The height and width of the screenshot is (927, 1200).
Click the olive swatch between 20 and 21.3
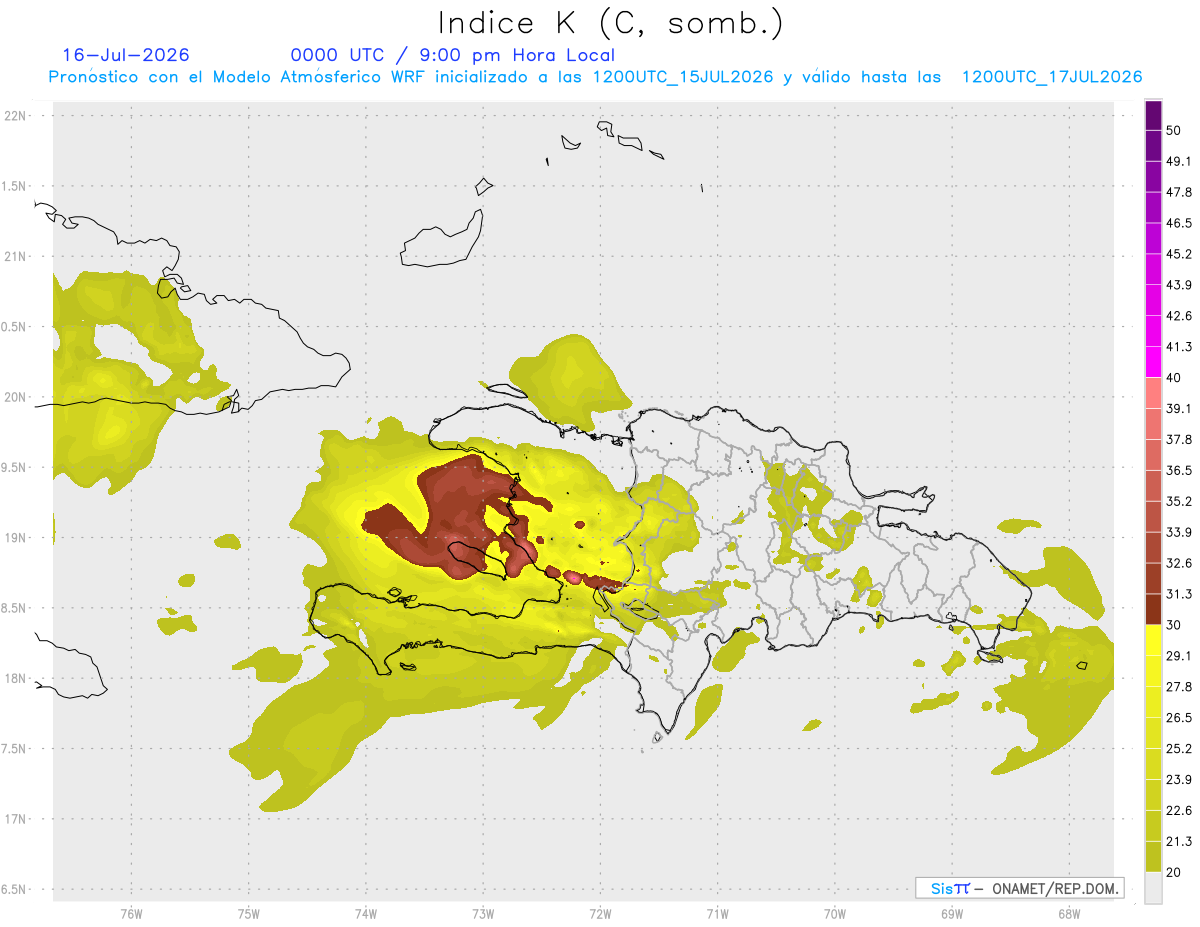(x=1153, y=856)
